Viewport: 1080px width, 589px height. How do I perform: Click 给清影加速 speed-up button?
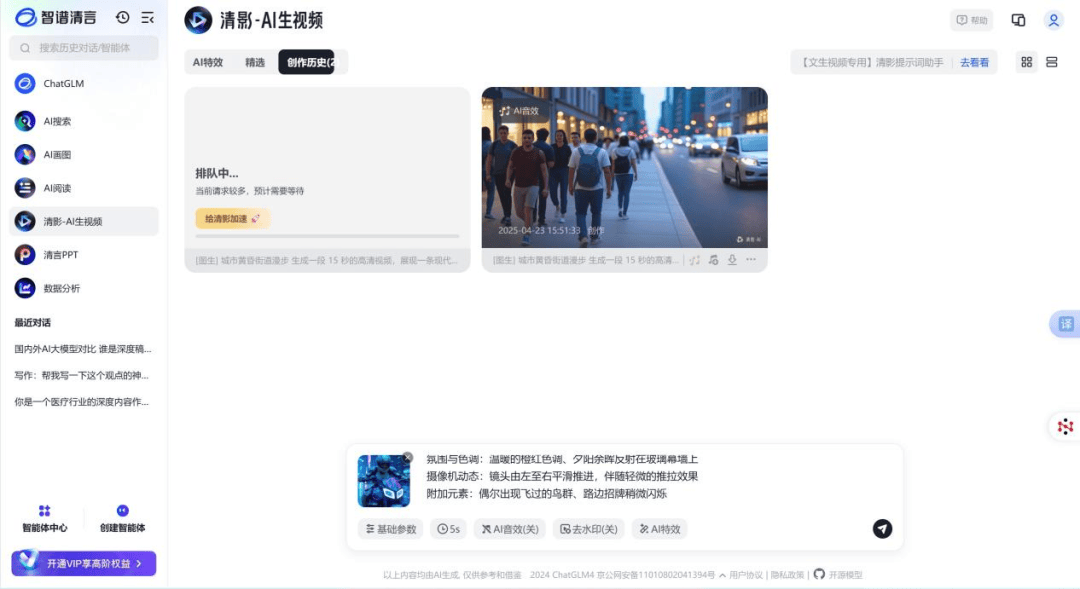pyautogui.click(x=232, y=218)
